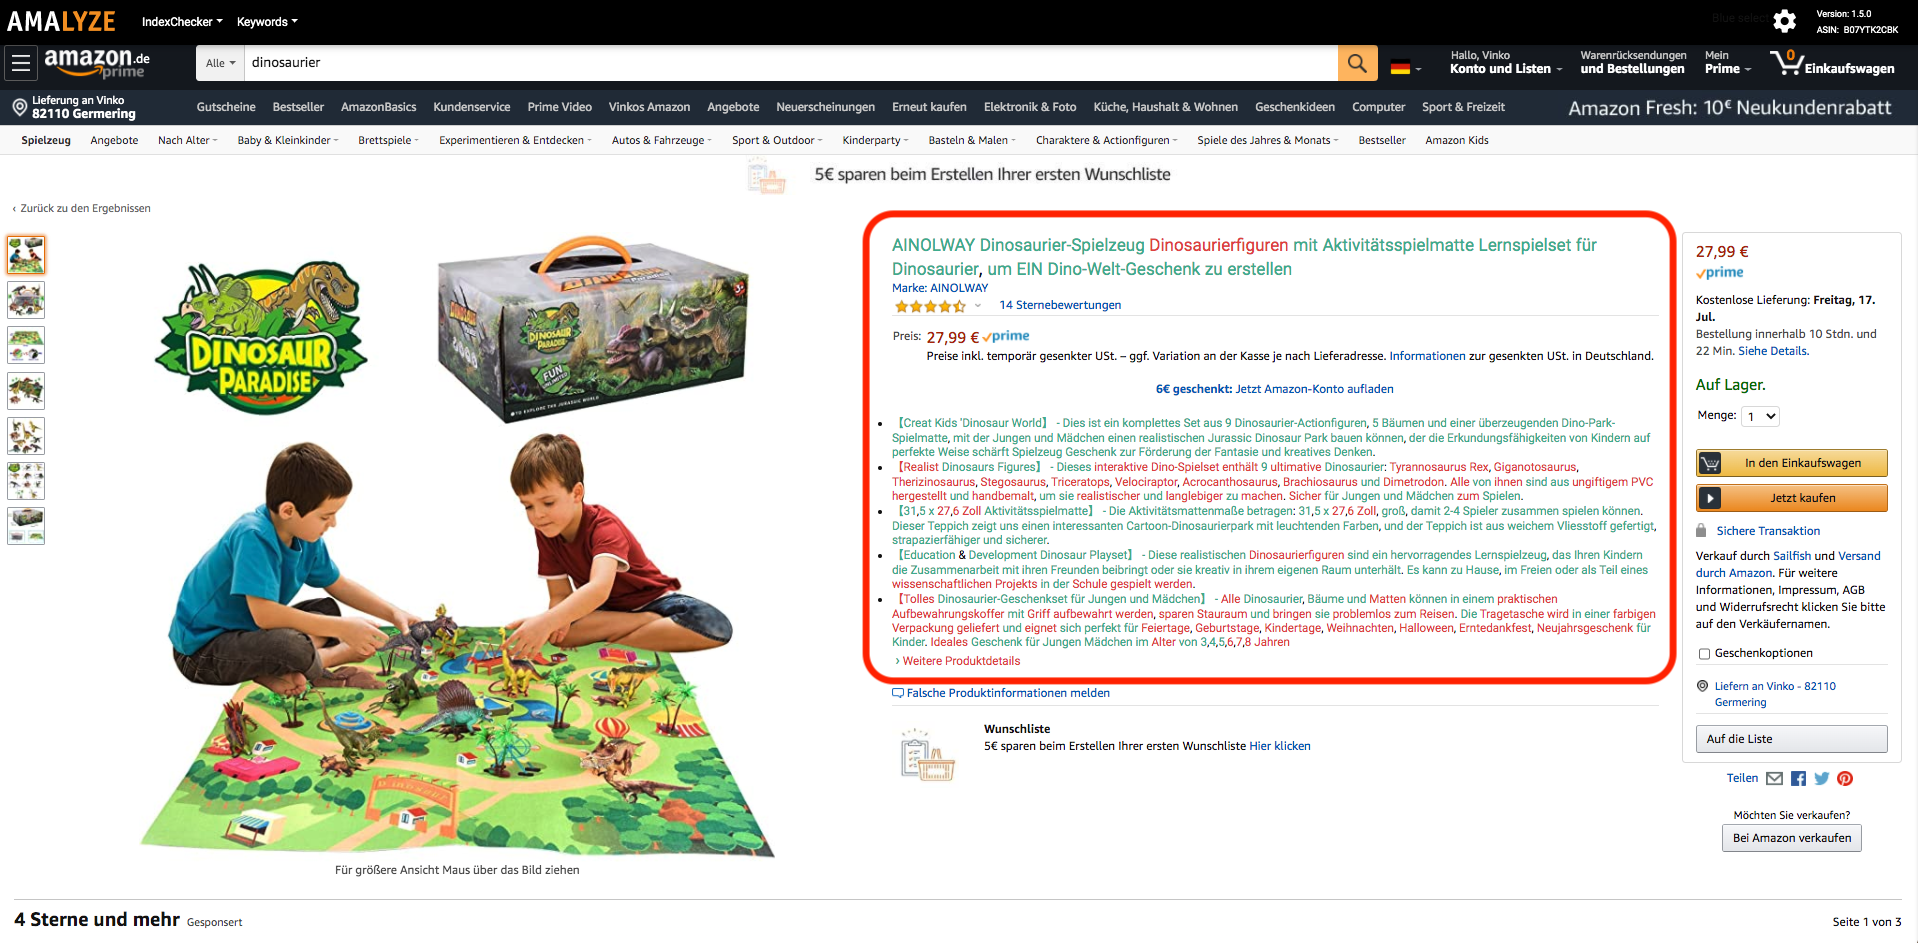Add item with In den Einkaufswagen button
Image resolution: width=1918 pixels, height=943 pixels.
(x=1791, y=463)
